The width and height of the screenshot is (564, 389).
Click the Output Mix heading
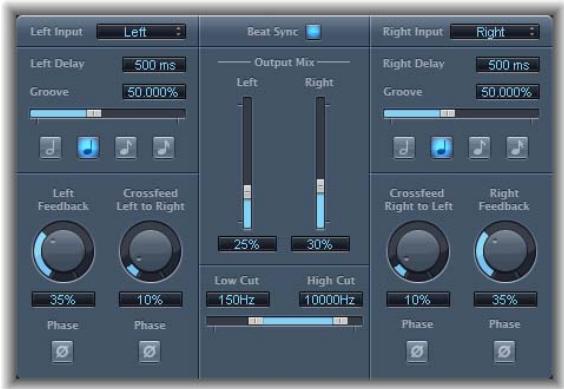(284, 62)
